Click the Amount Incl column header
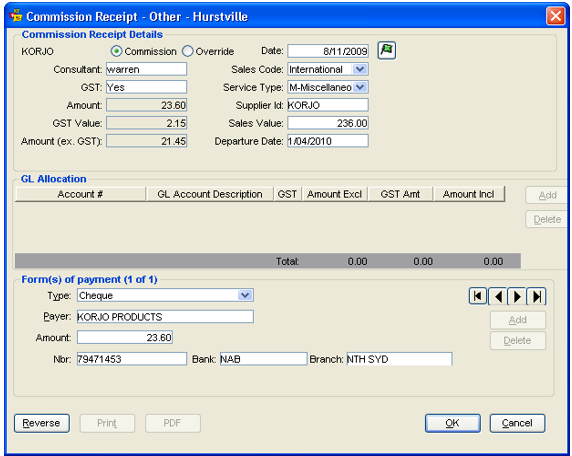The height and width of the screenshot is (456, 572). (469, 194)
